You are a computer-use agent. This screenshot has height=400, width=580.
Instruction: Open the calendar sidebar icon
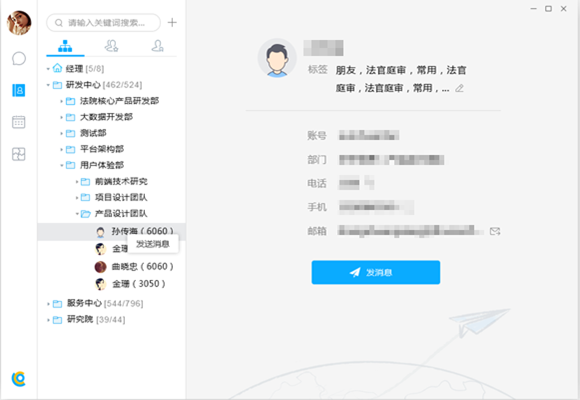(18, 122)
